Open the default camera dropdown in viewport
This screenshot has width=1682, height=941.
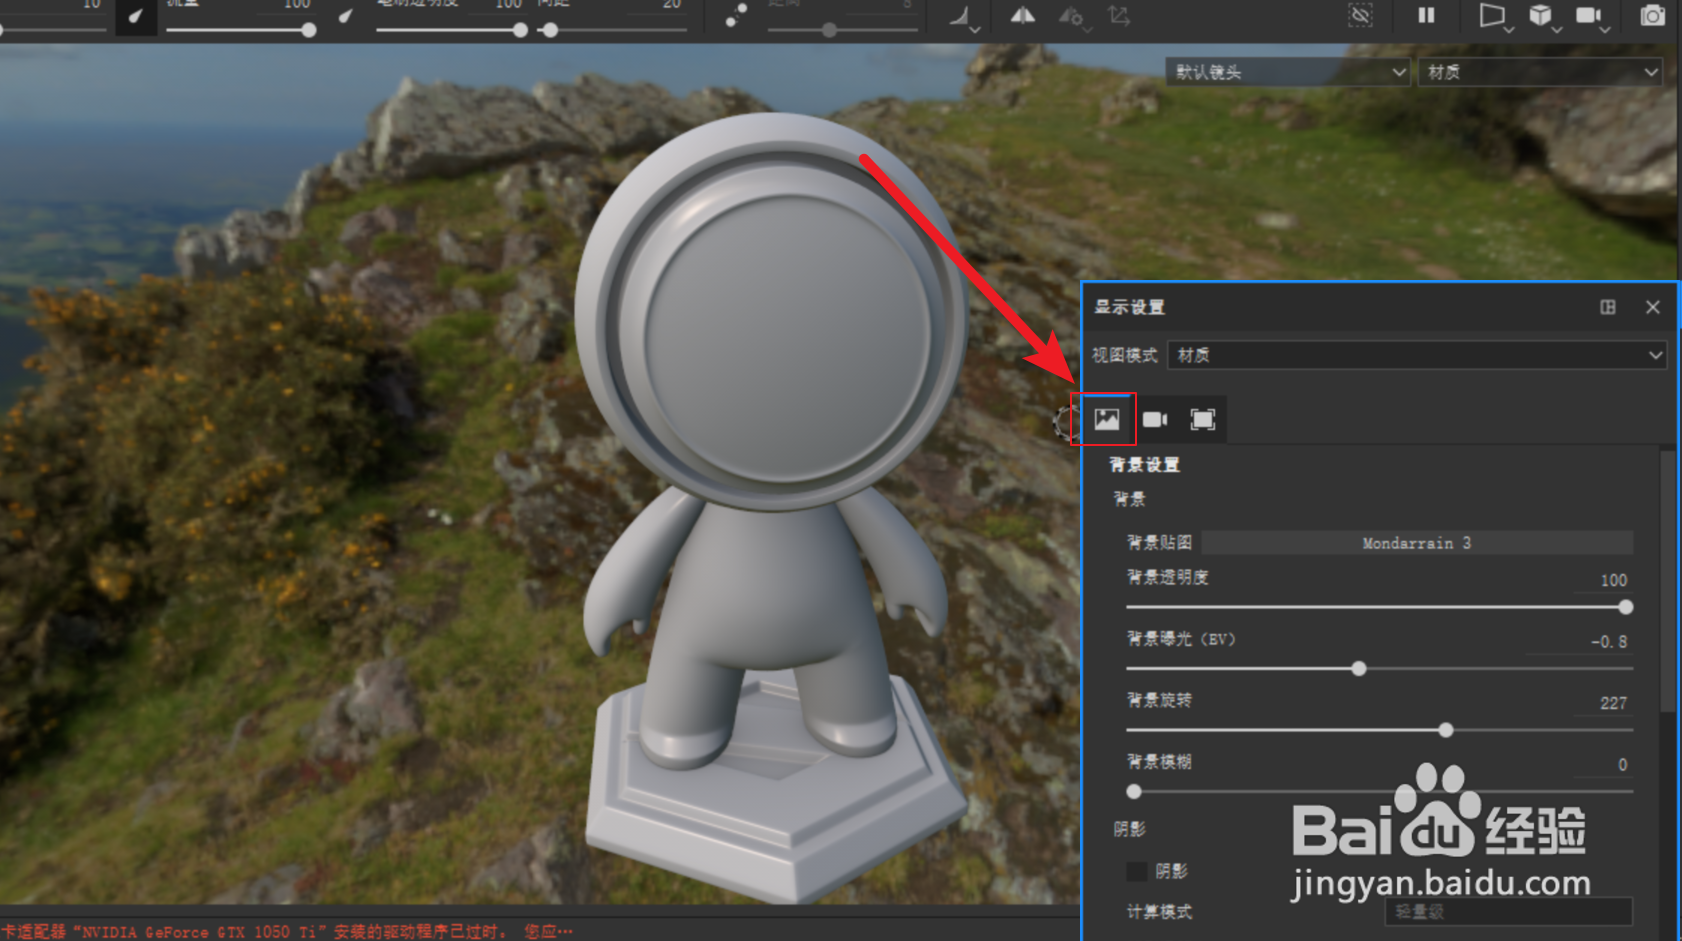(1288, 72)
